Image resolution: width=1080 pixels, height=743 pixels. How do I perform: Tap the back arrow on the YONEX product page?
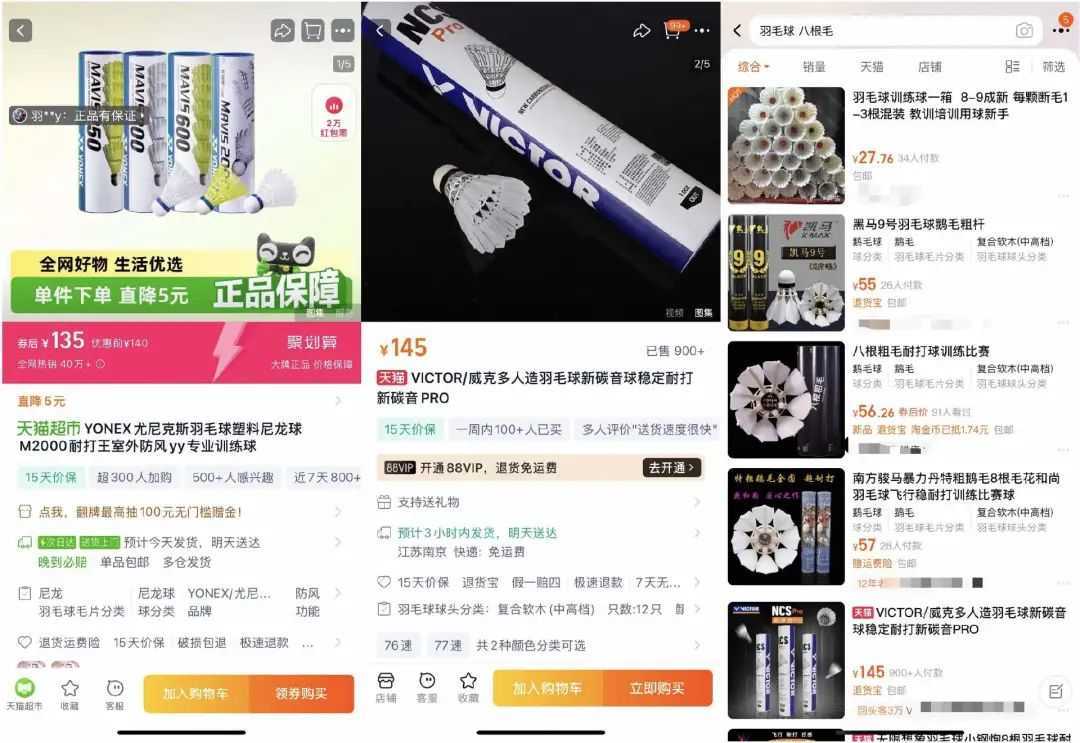(x=21, y=30)
